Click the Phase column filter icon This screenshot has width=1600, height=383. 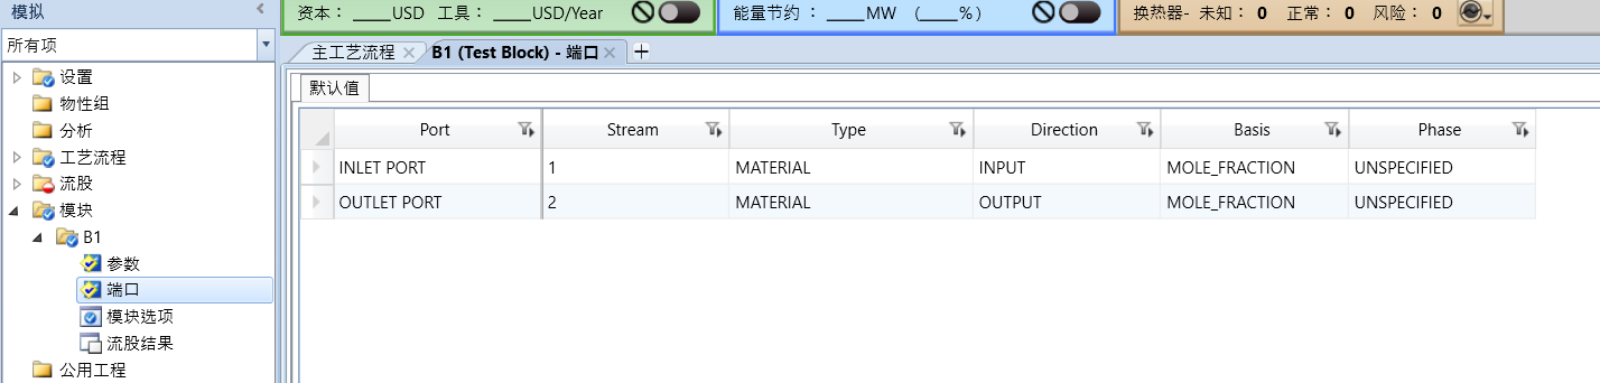tap(1520, 129)
